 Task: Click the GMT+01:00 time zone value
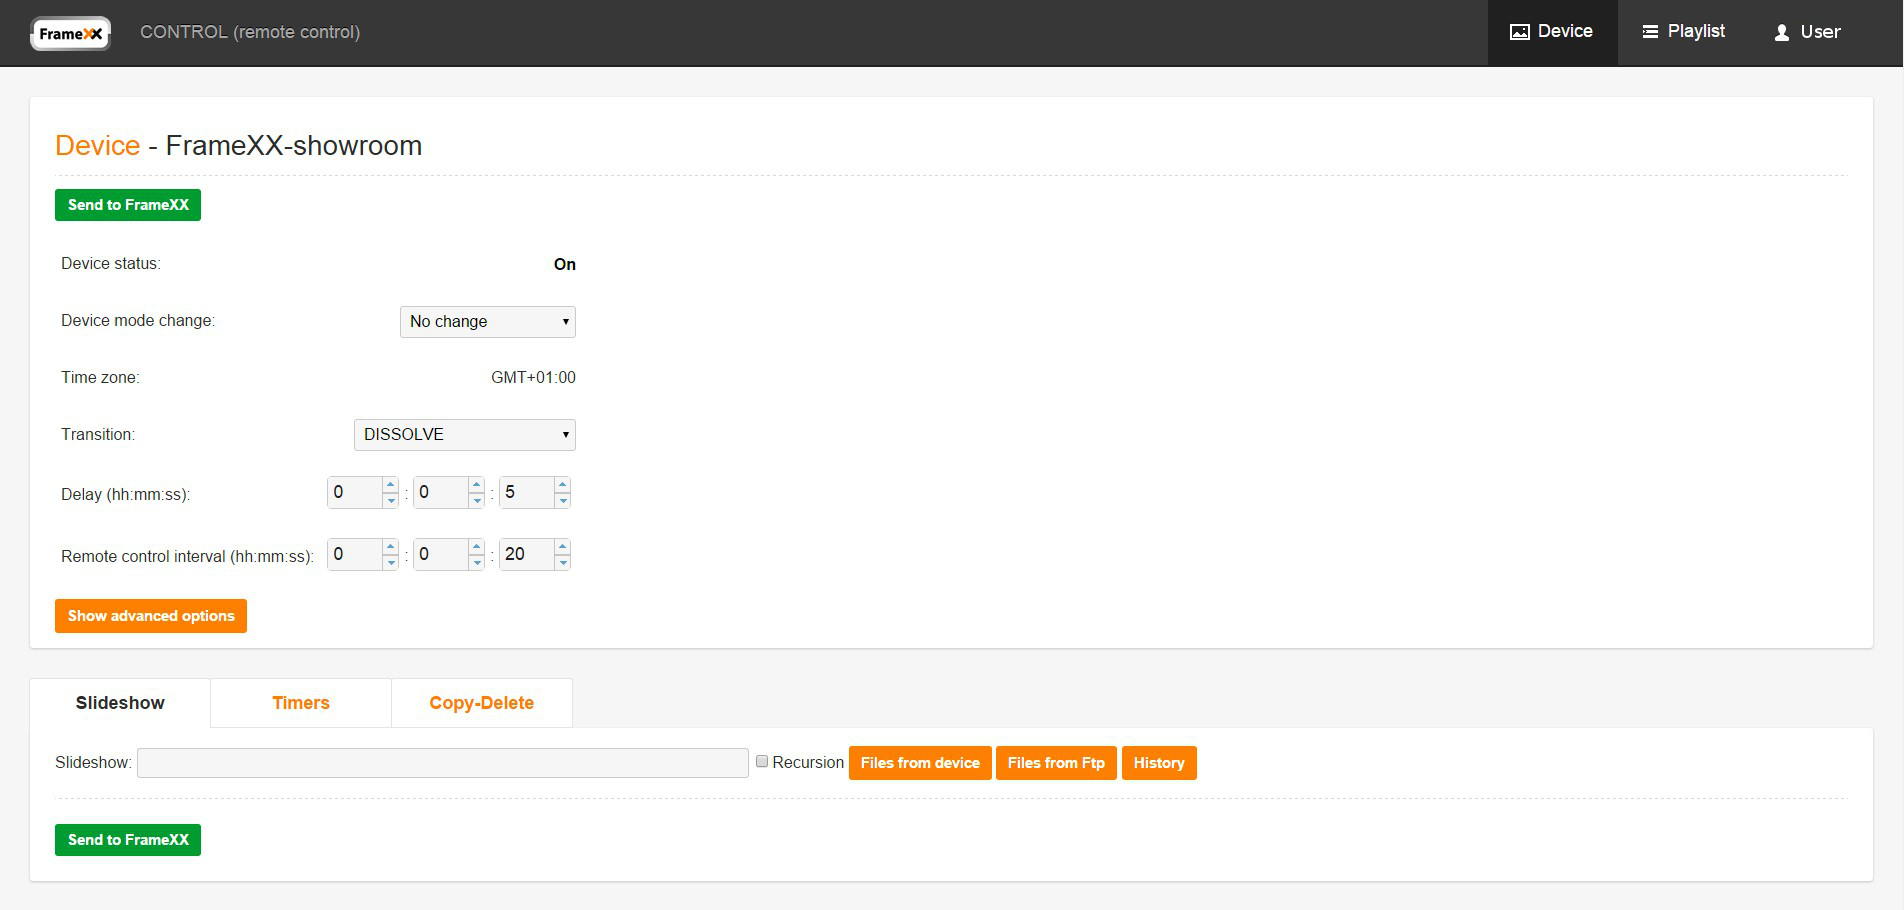tap(533, 378)
